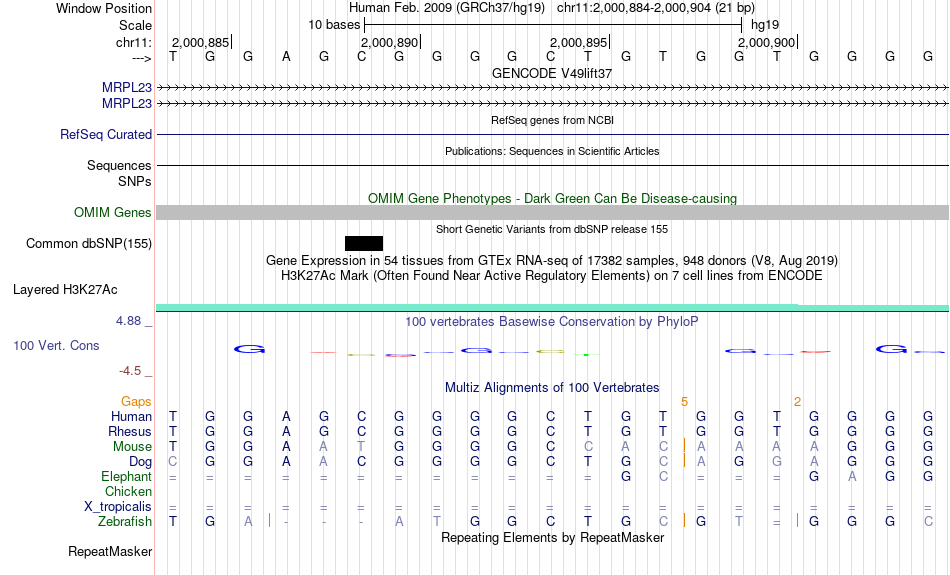Click the Zebrafish alignment row label
Image resolution: width=950 pixels, height=575 pixels.
125,522
